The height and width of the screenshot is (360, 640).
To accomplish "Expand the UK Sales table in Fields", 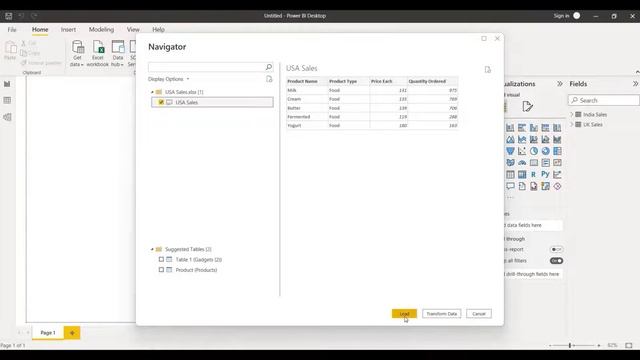I will (572, 124).
